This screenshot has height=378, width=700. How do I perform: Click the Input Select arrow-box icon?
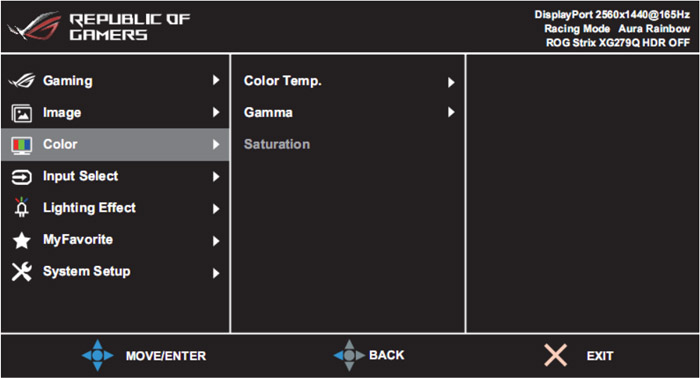tap(21, 177)
